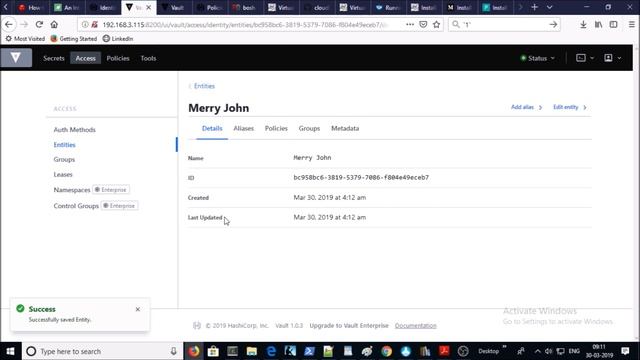Open Auth Methods in sidebar
Viewport: 640px width, 360px height.
[74, 130]
